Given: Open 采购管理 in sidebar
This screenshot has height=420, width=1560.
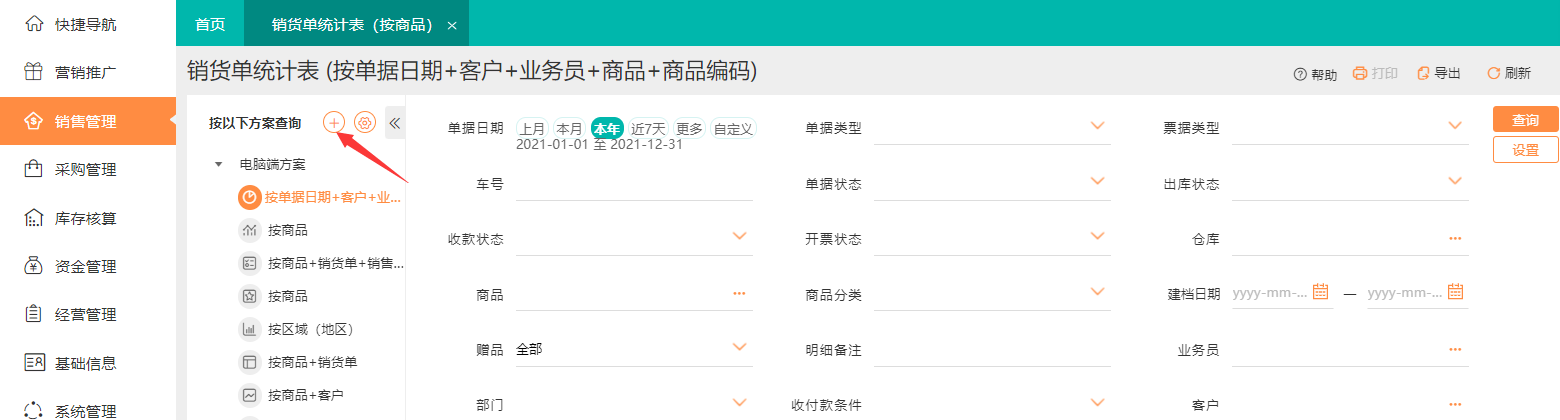Looking at the screenshot, I should [85, 169].
